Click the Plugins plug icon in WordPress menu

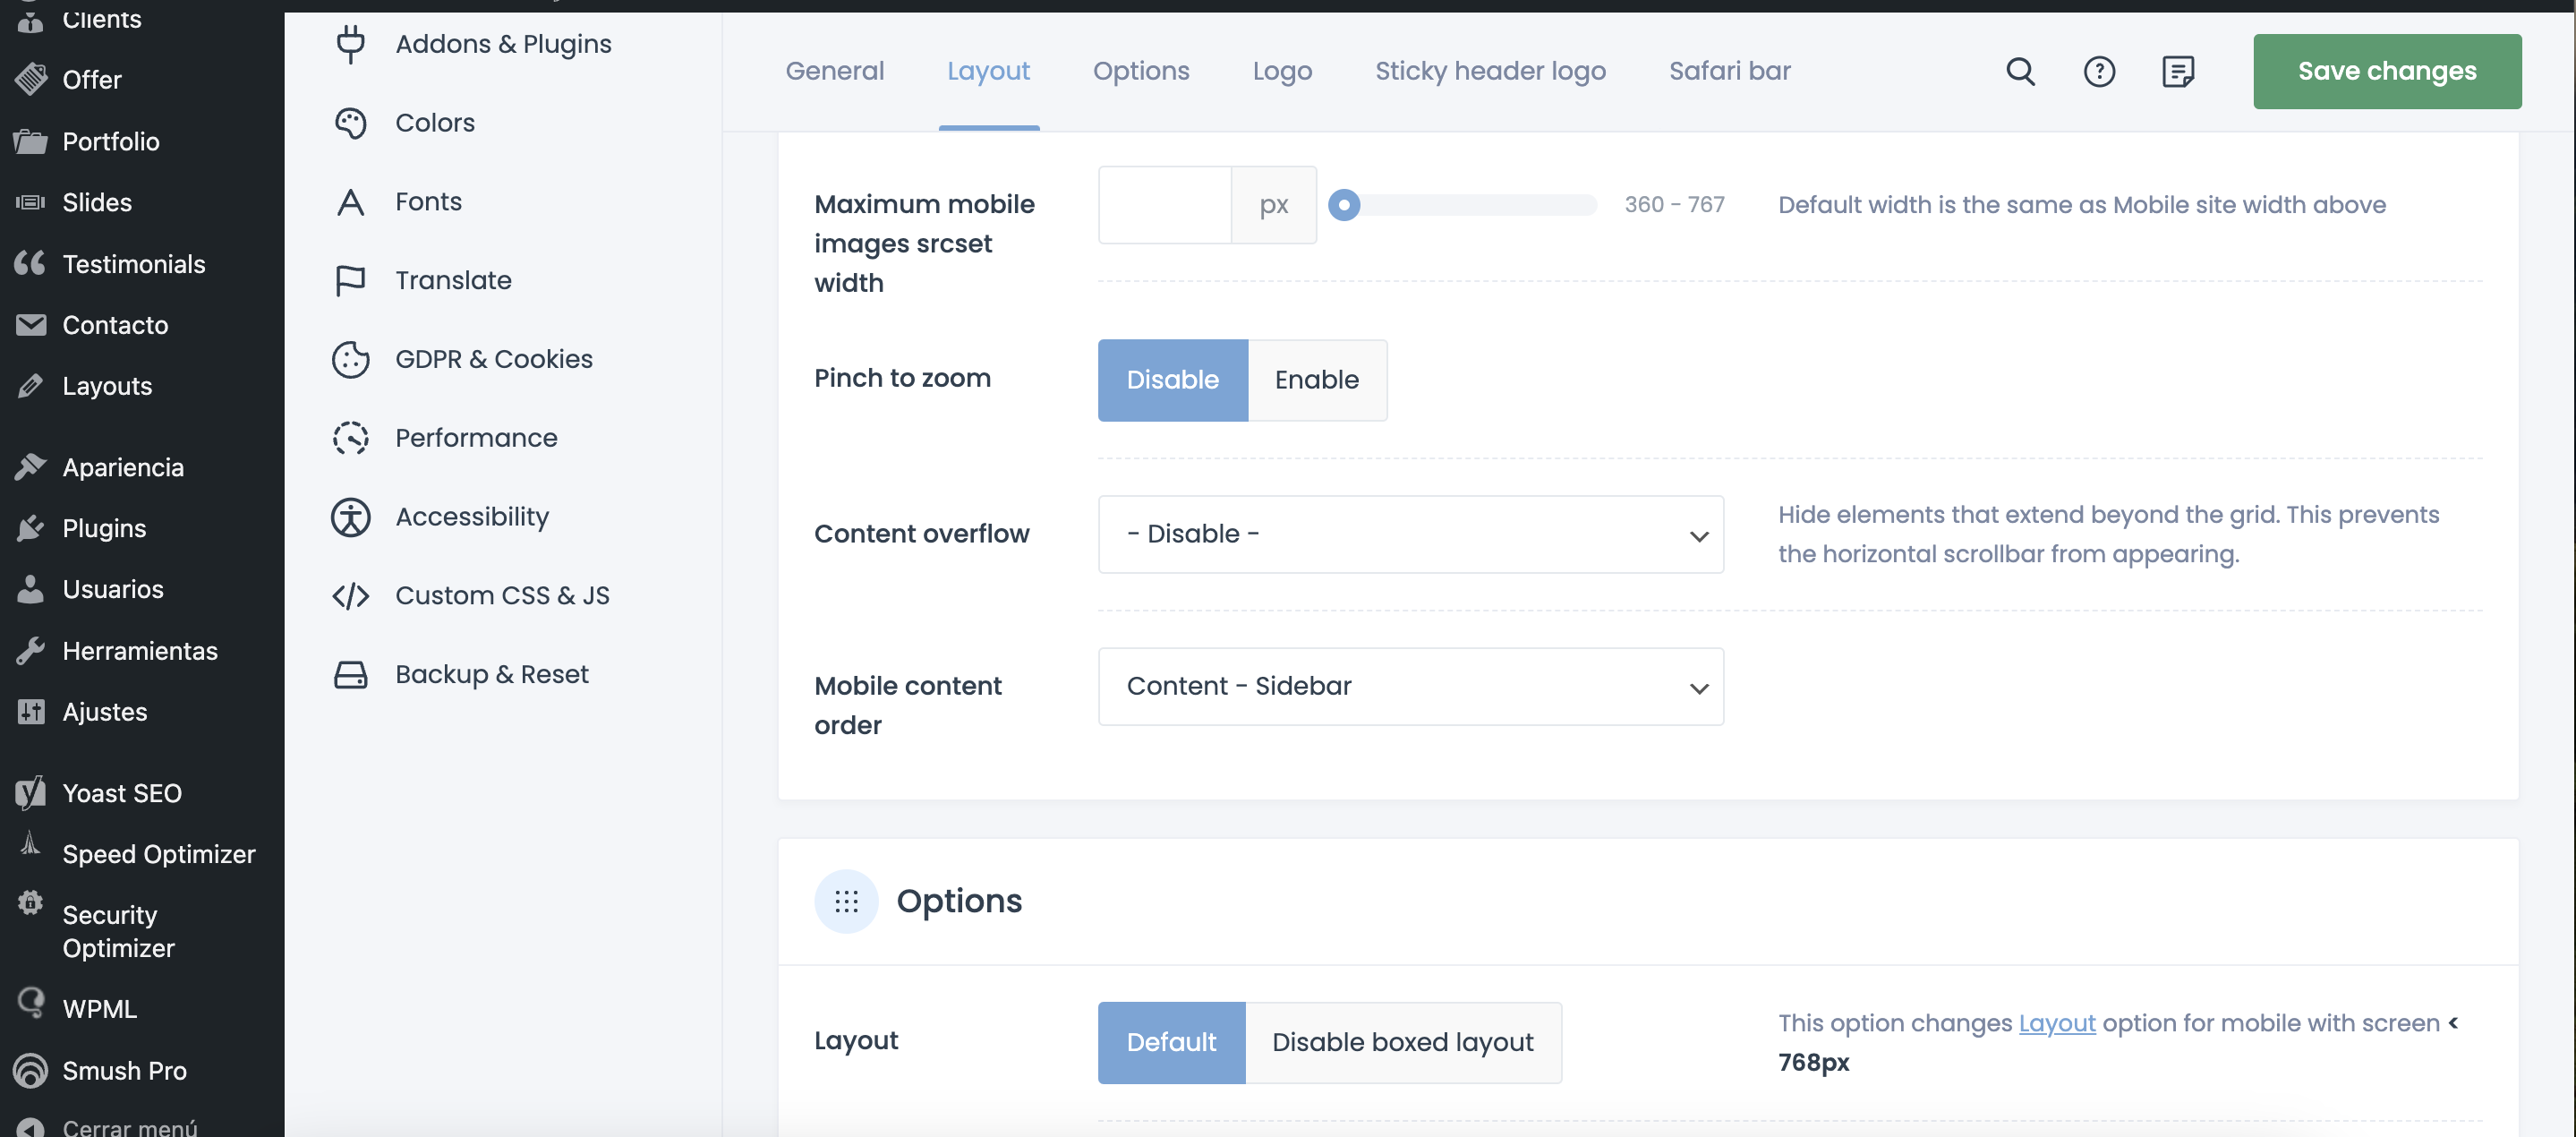[31, 528]
